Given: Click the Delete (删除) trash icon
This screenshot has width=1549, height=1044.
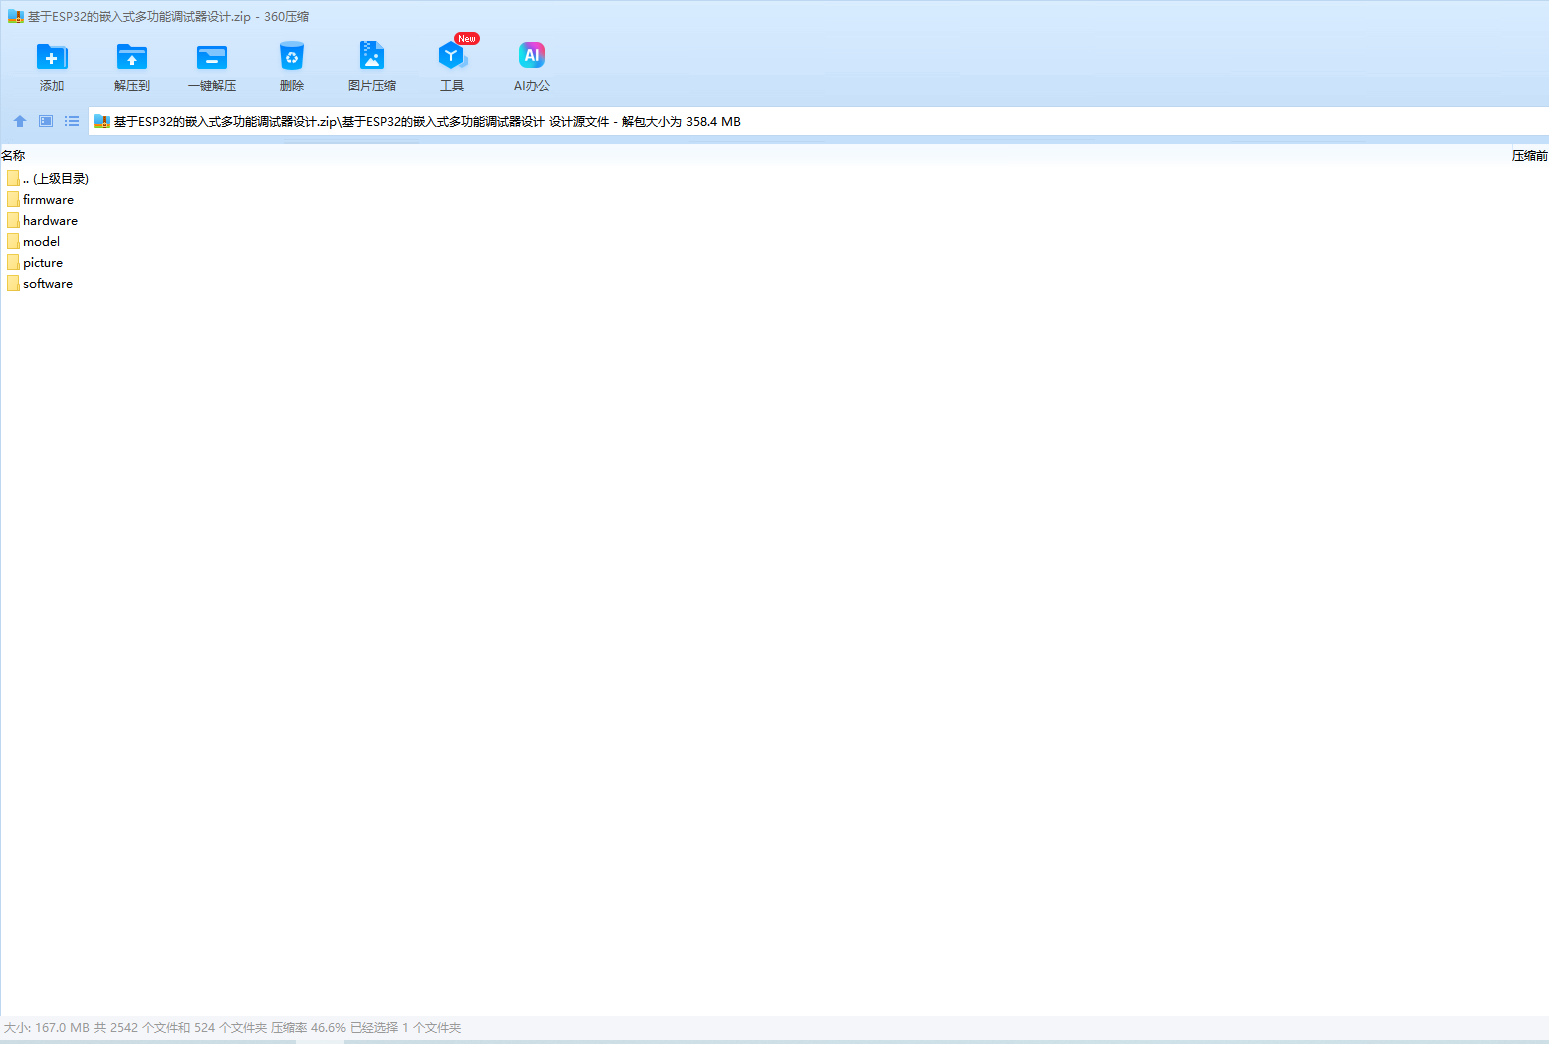Looking at the screenshot, I should click(292, 58).
